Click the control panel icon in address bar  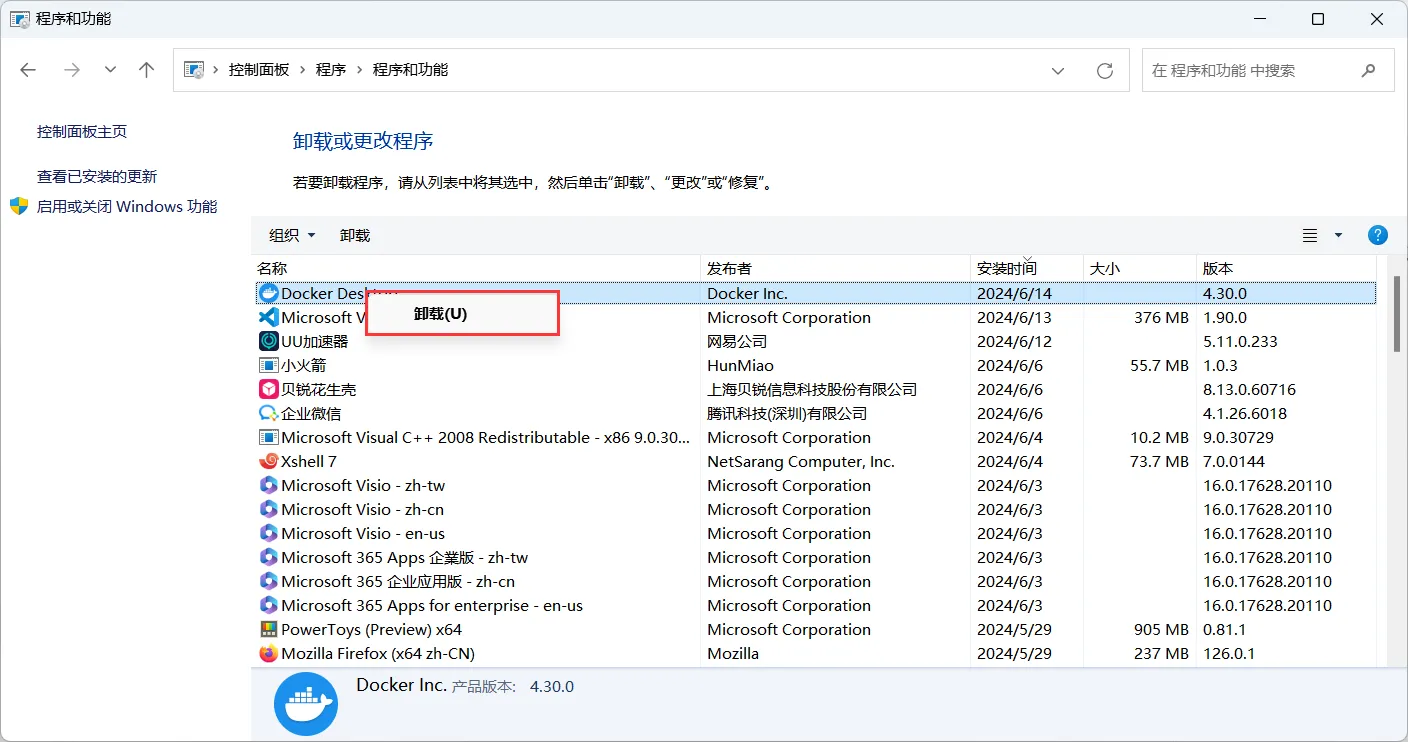coord(194,70)
